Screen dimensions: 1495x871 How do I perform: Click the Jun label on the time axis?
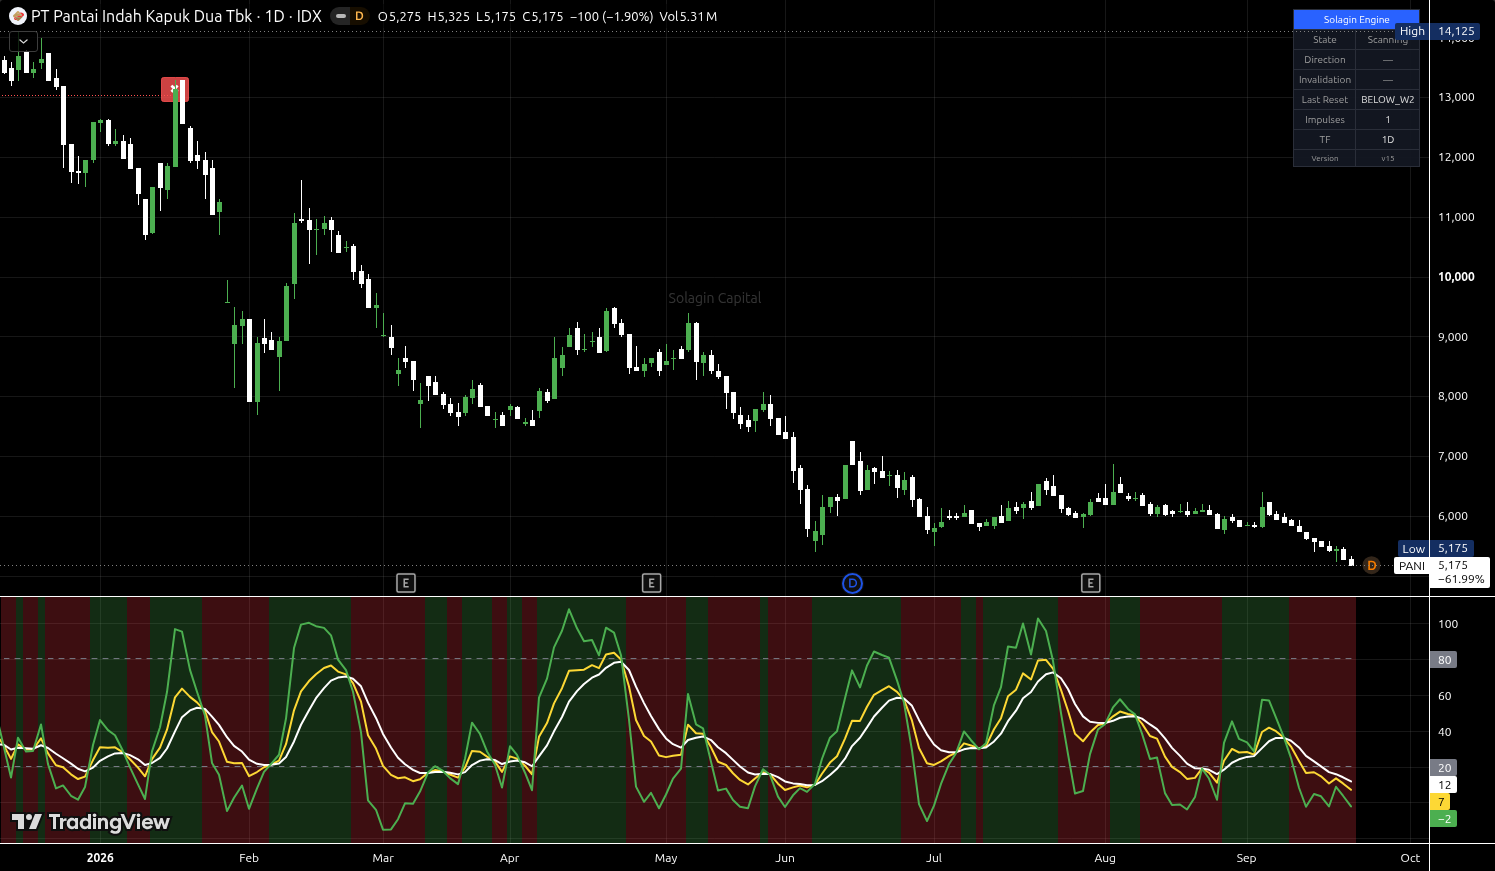click(785, 858)
